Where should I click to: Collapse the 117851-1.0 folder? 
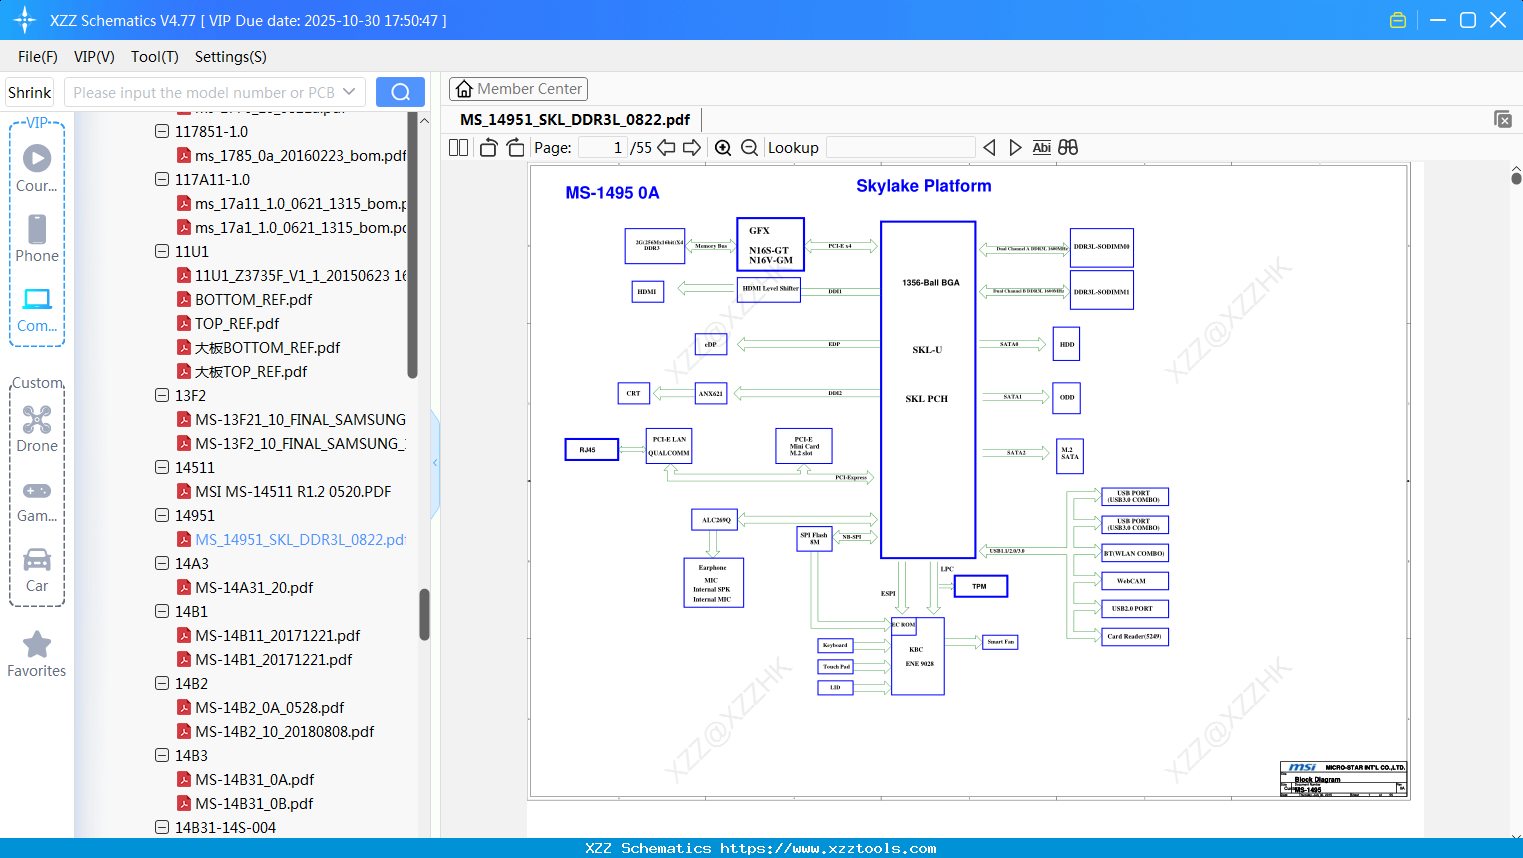click(x=162, y=131)
